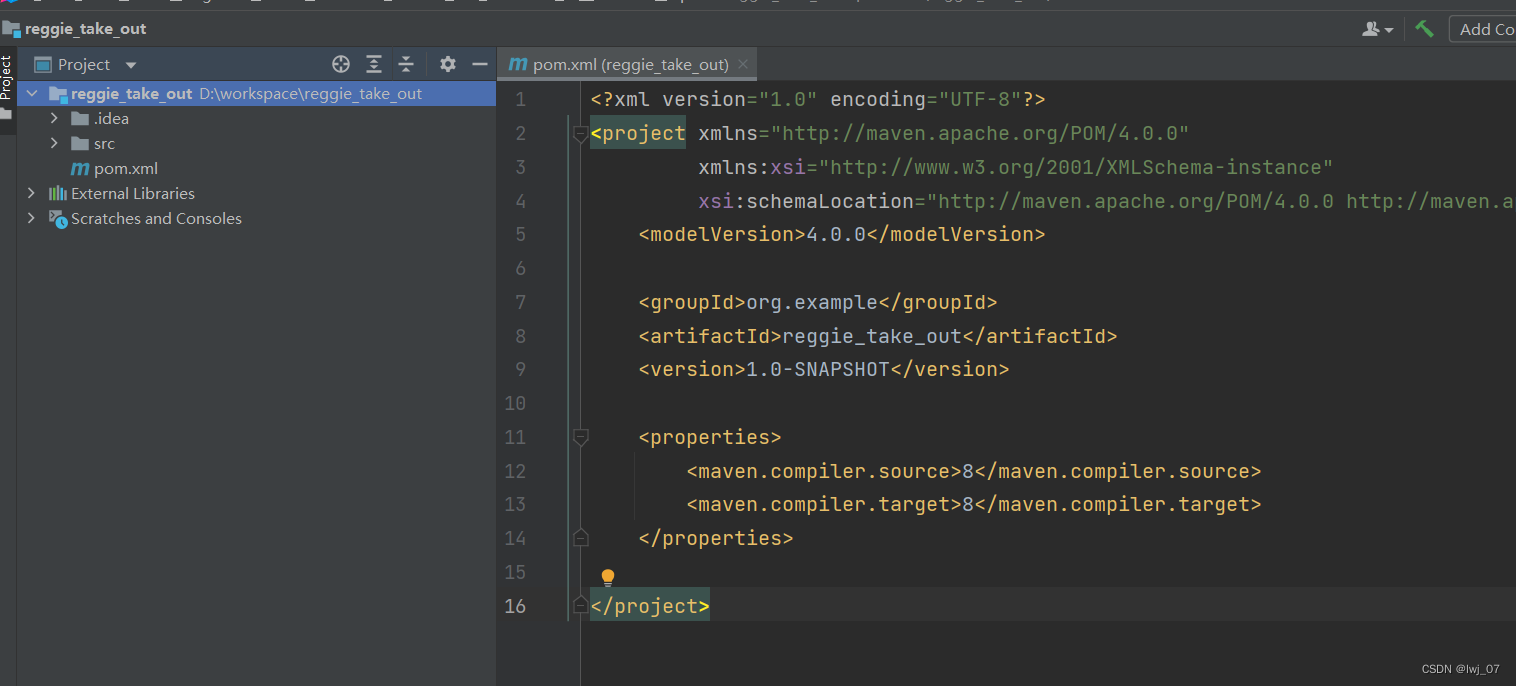Click fold marker at closing project line 16
Viewport: 1516px width, 686px height.
click(580, 606)
